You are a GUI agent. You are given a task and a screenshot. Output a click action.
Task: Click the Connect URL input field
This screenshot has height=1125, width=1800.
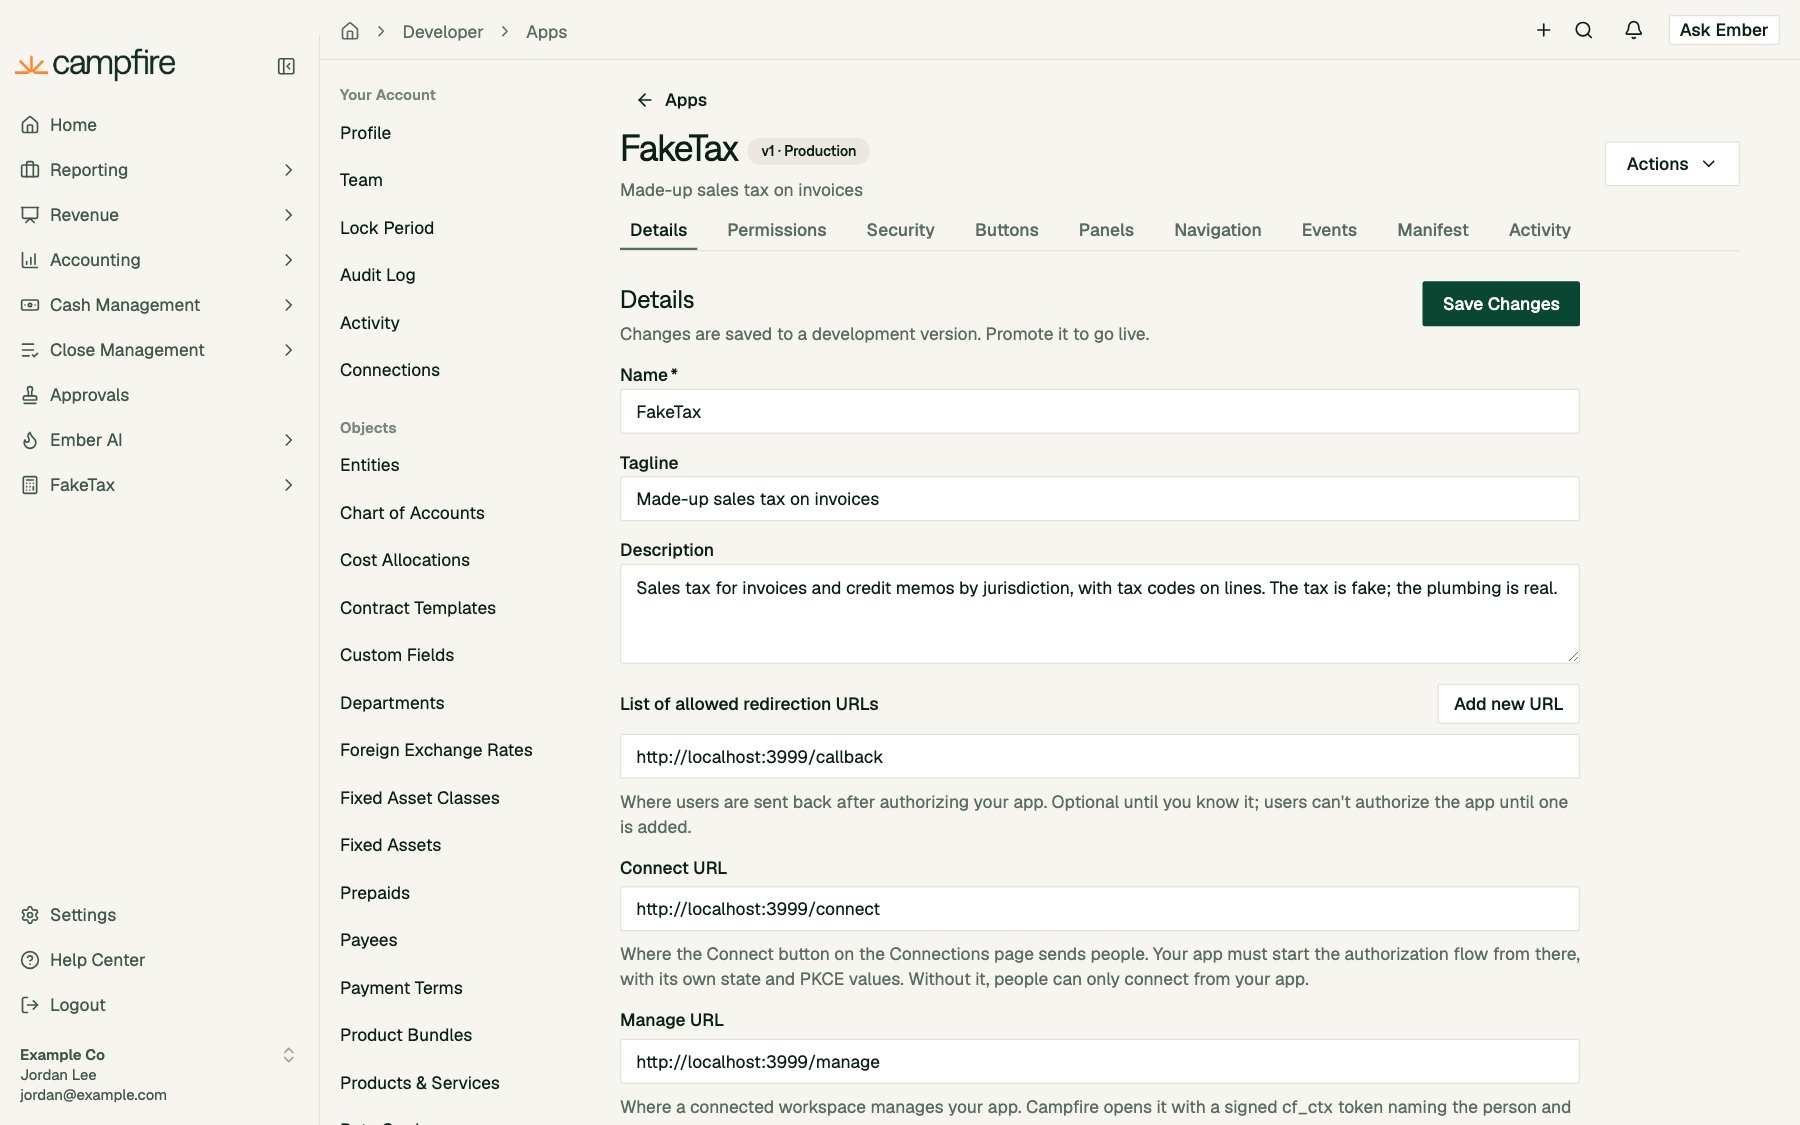[x=1099, y=909]
